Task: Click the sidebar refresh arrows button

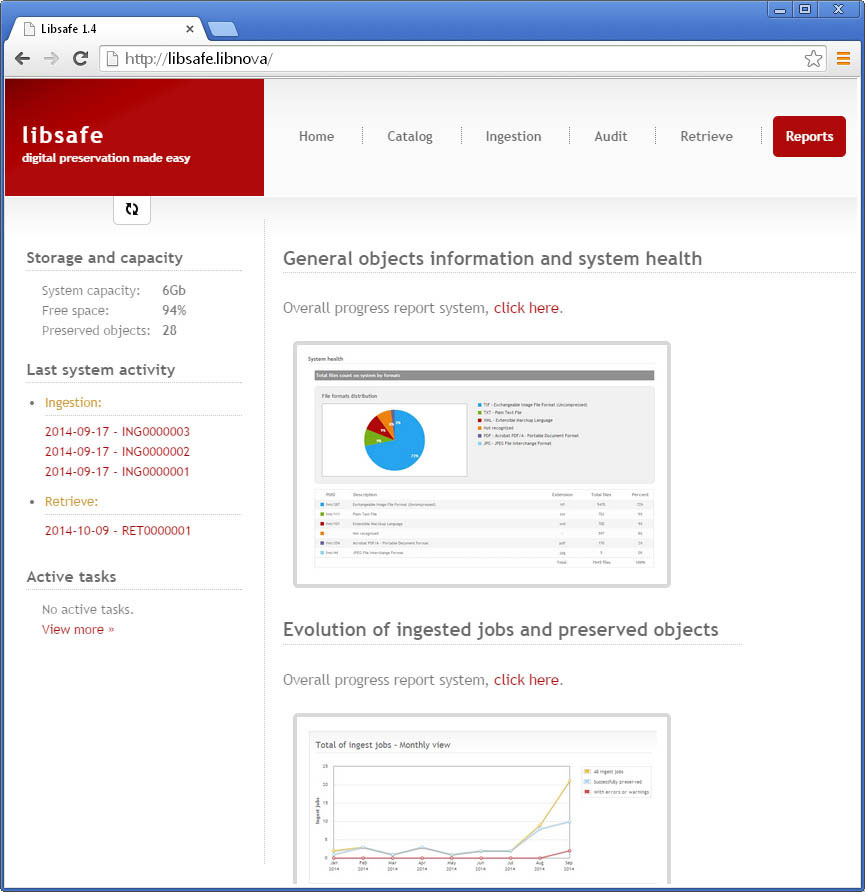Action: coord(132,209)
